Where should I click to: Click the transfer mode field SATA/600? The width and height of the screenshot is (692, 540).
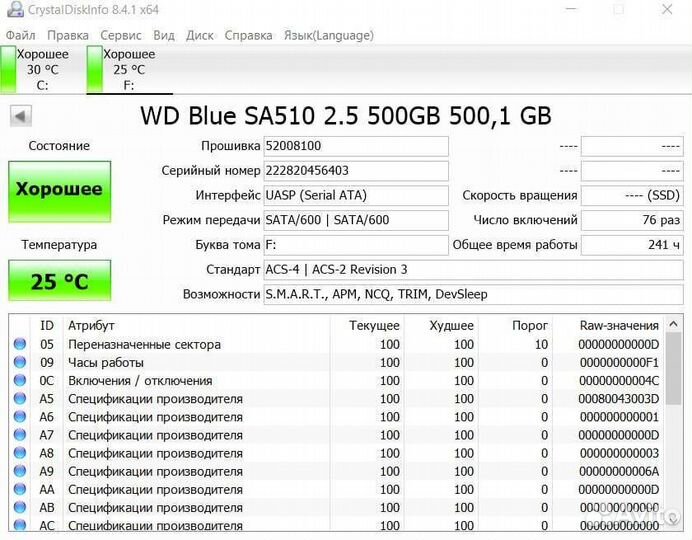coord(356,220)
